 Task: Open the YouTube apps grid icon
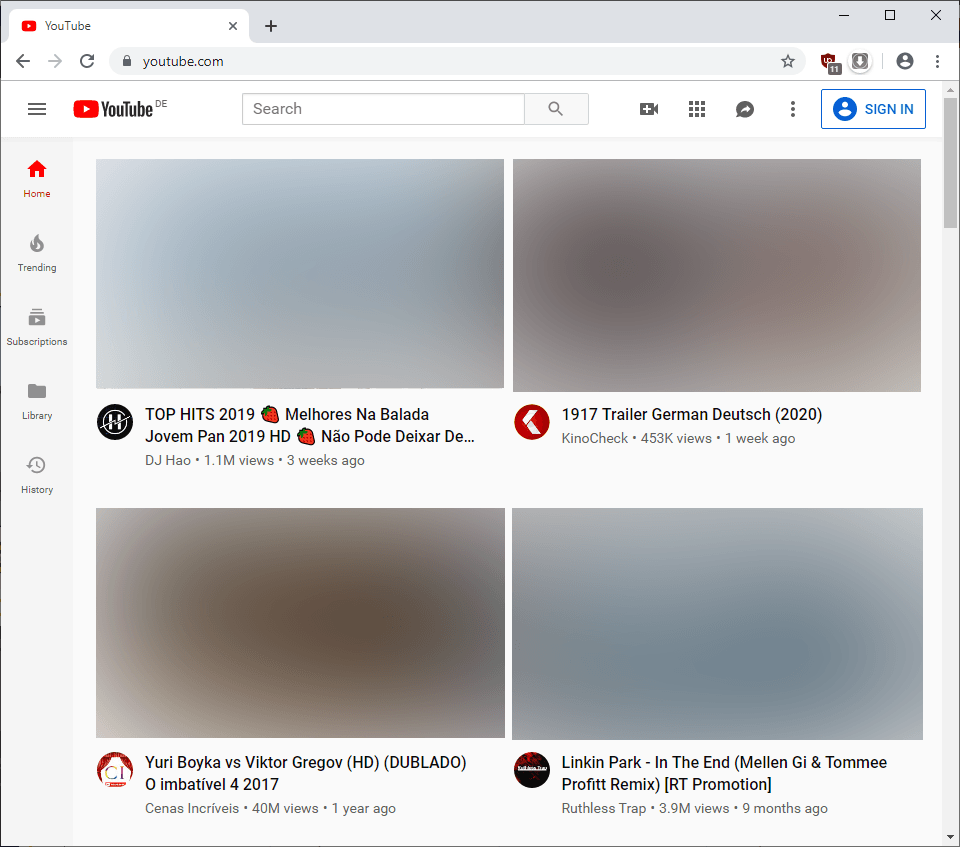click(x=697, y=109)
